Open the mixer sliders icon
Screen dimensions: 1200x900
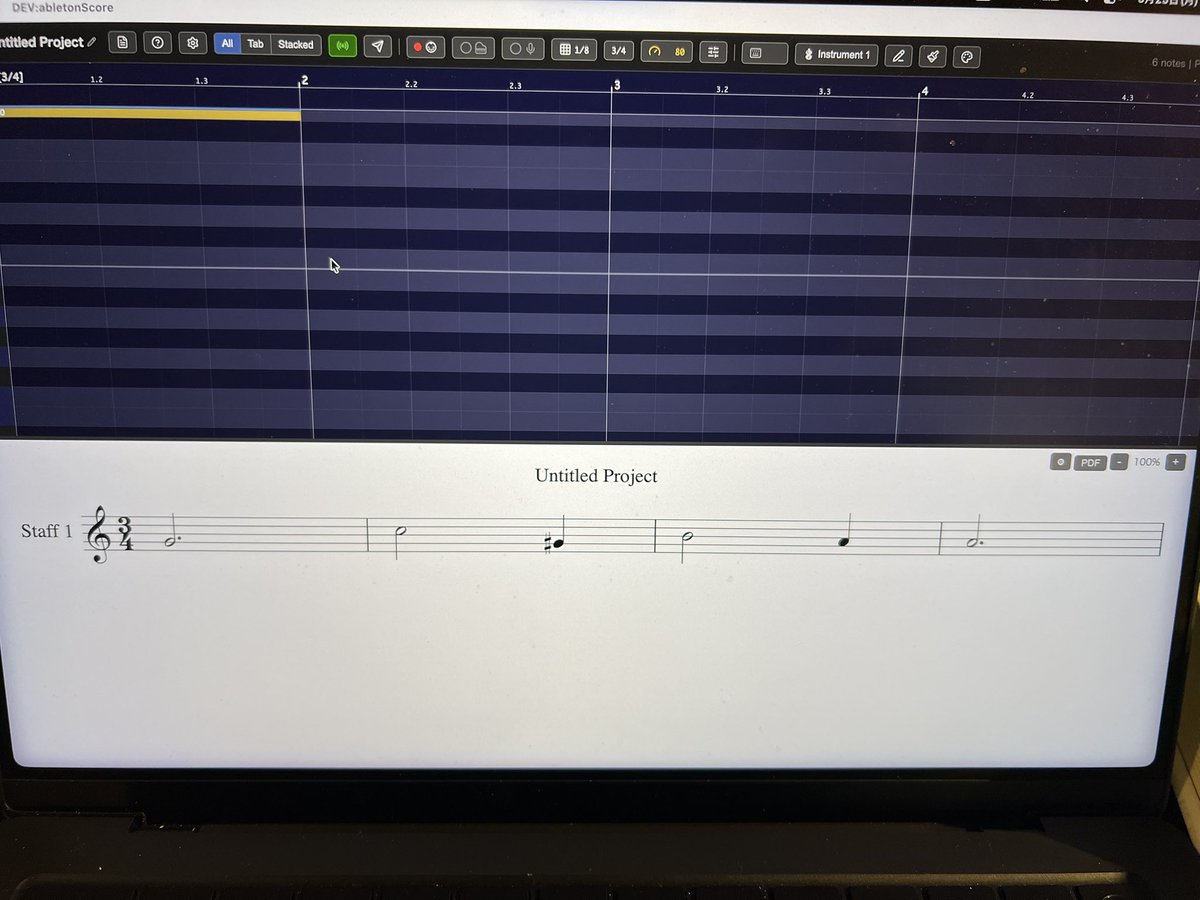[x=713, y=51]
